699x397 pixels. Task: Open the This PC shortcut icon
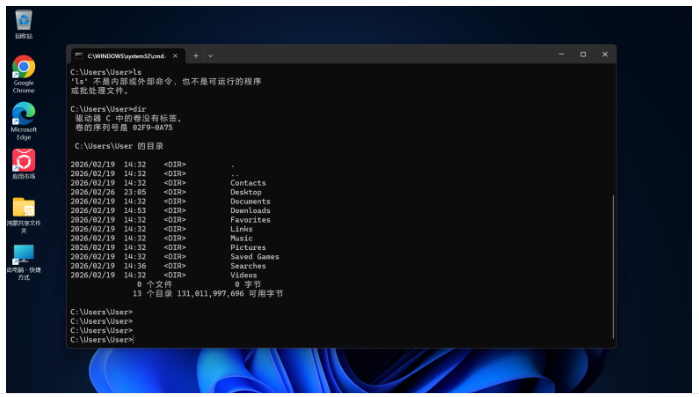coord(24,262)
